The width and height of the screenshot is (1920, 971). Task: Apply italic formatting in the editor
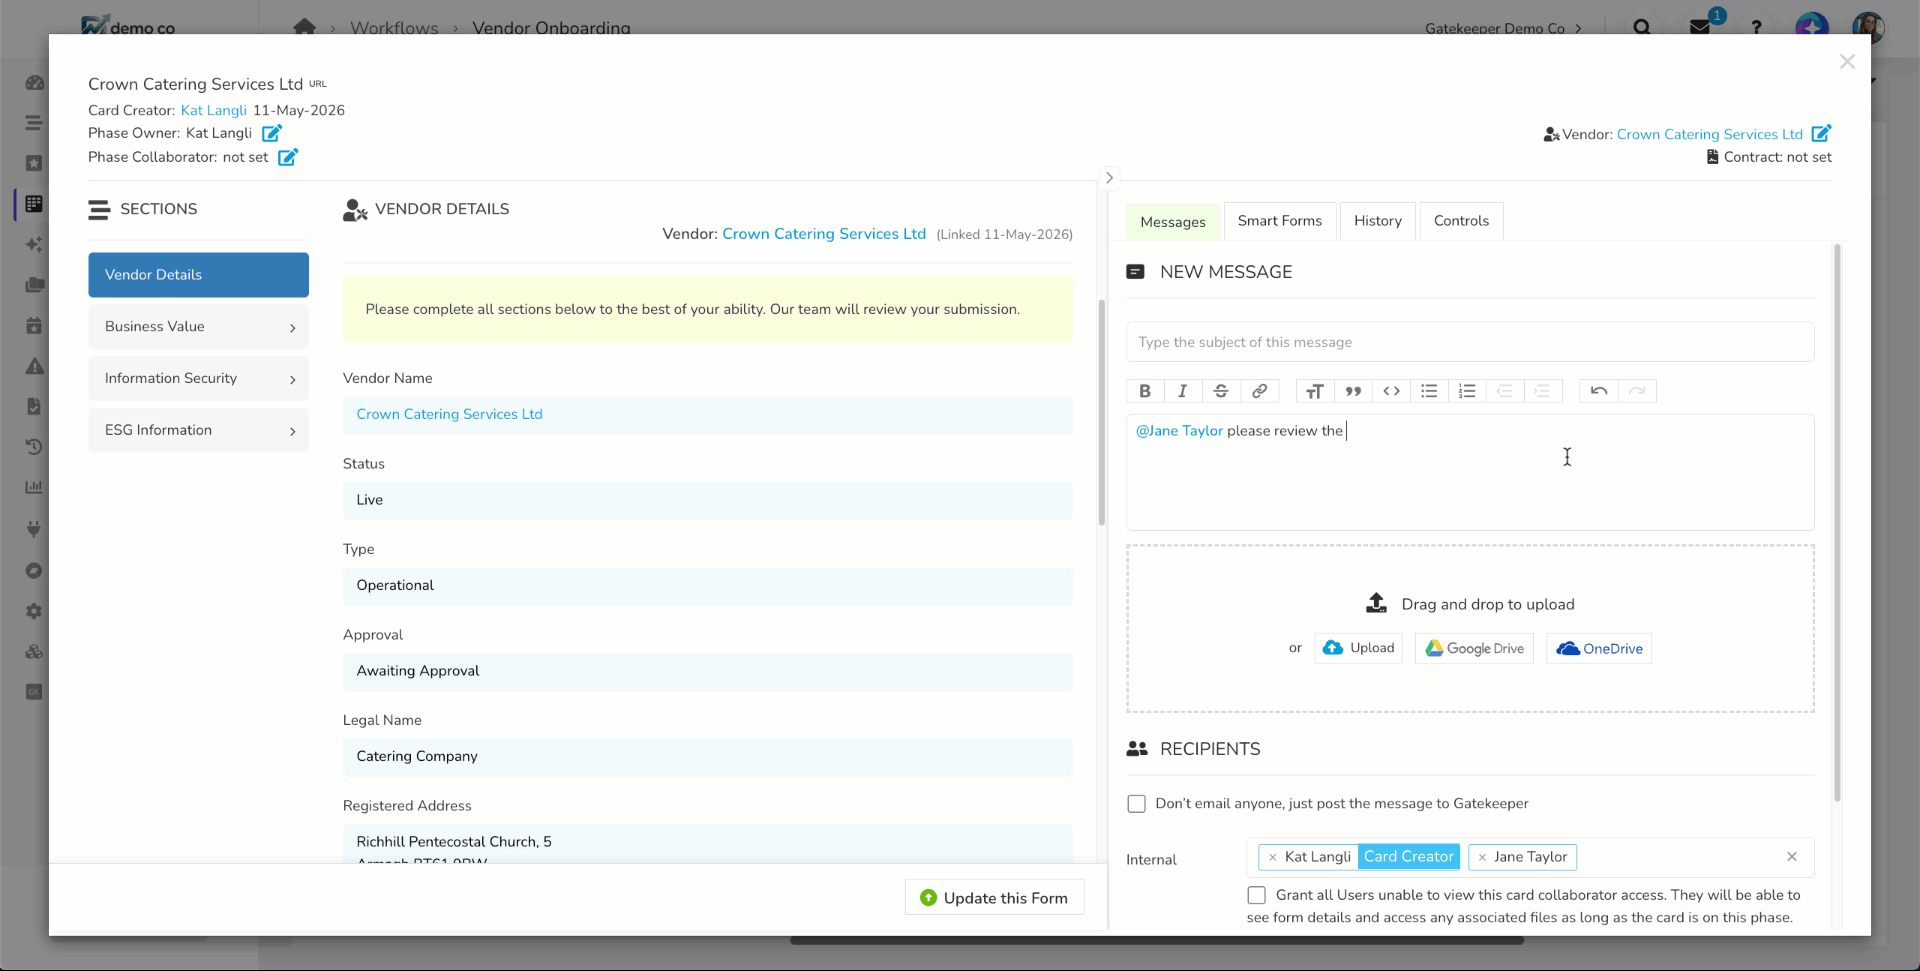(1183, 391)
